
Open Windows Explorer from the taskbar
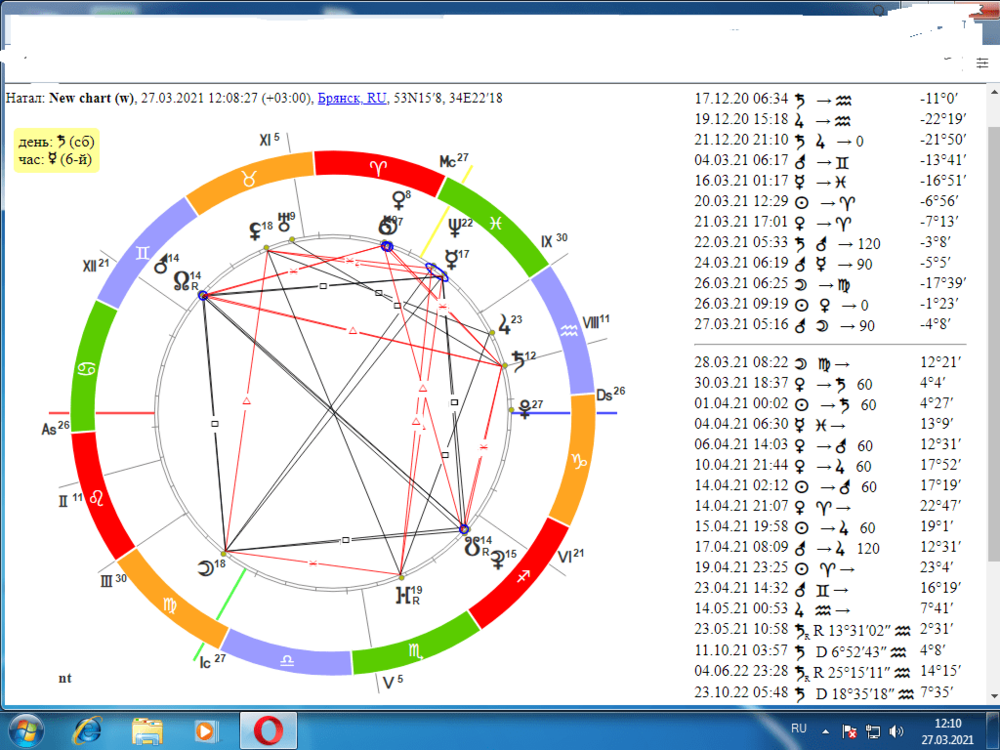pyautogui.click(x=147, y=731)
